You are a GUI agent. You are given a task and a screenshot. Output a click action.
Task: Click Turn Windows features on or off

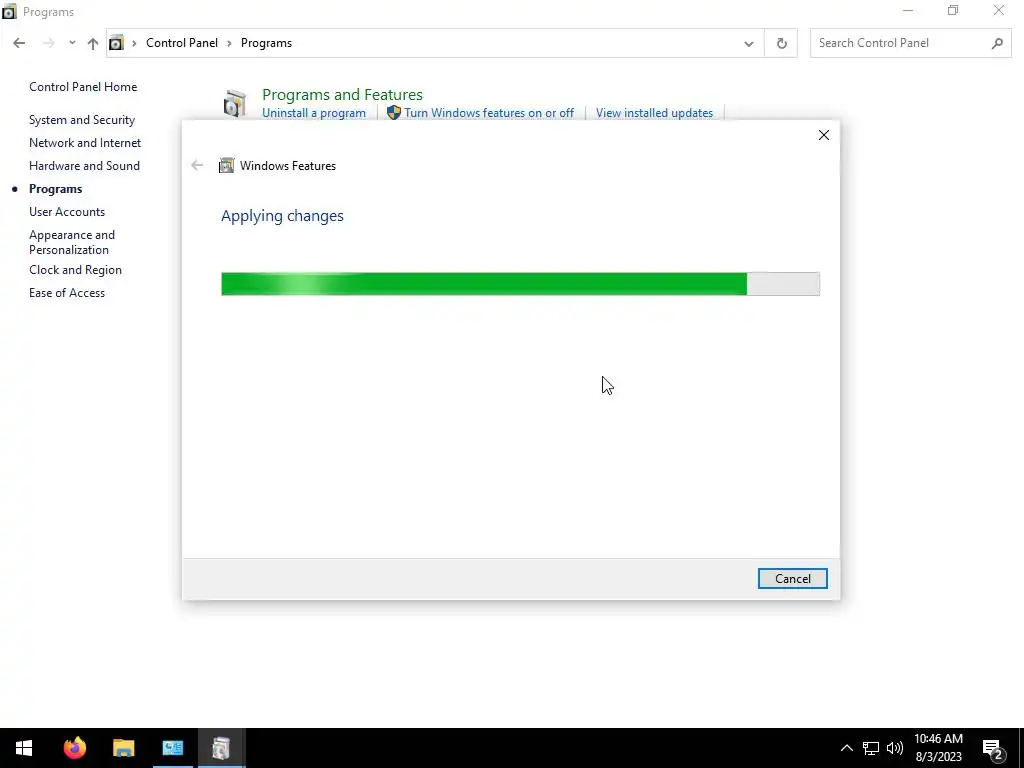click(488, 113)
